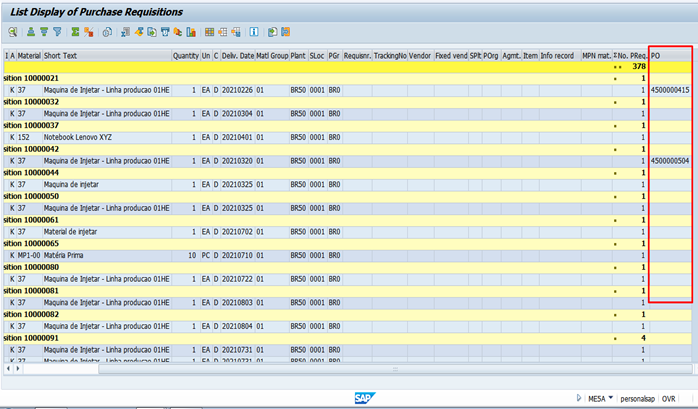Click the Short Text column header

point(61,56)
